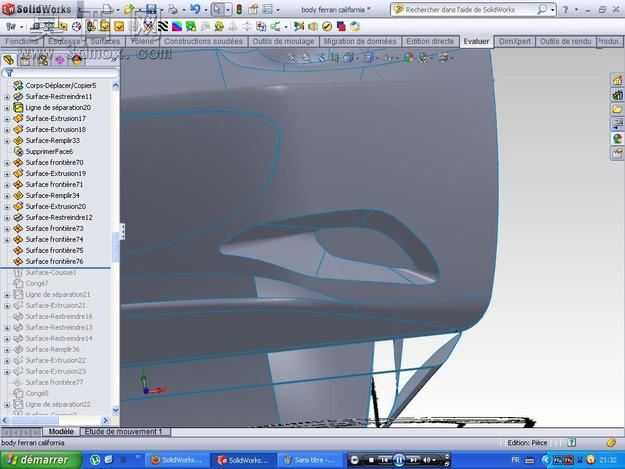The image size is (625, 469).
Task: Click the feature tree vertical scrollbar down arrow
Action: pos(116,410)
